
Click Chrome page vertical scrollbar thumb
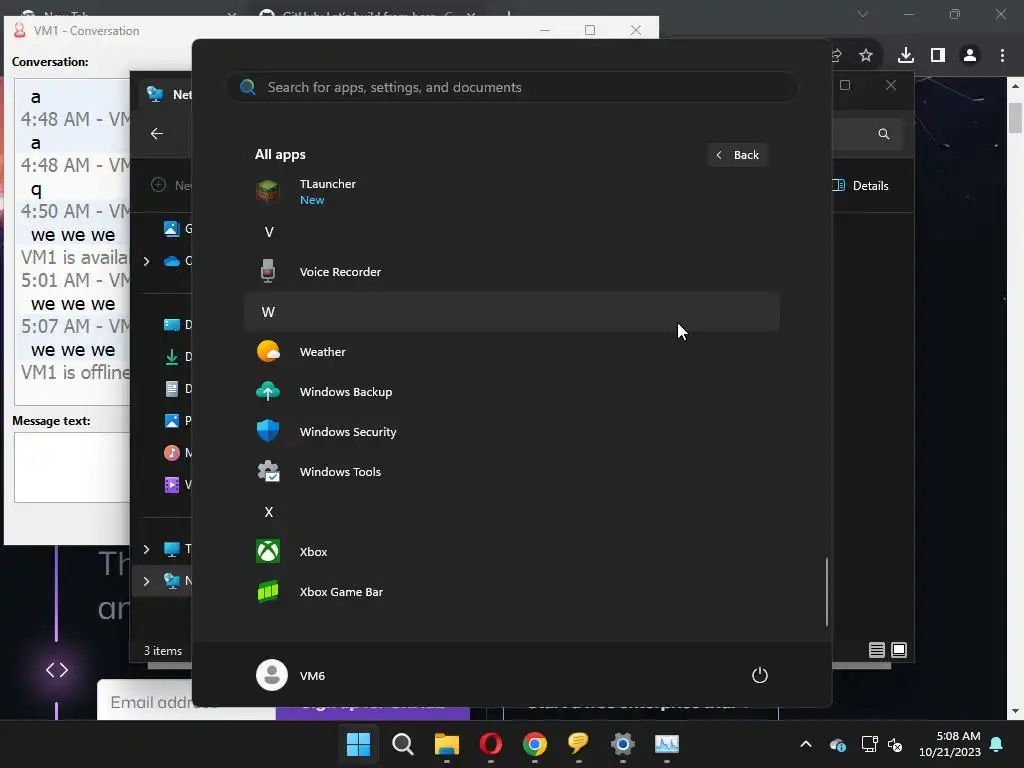pos(1015,118)
